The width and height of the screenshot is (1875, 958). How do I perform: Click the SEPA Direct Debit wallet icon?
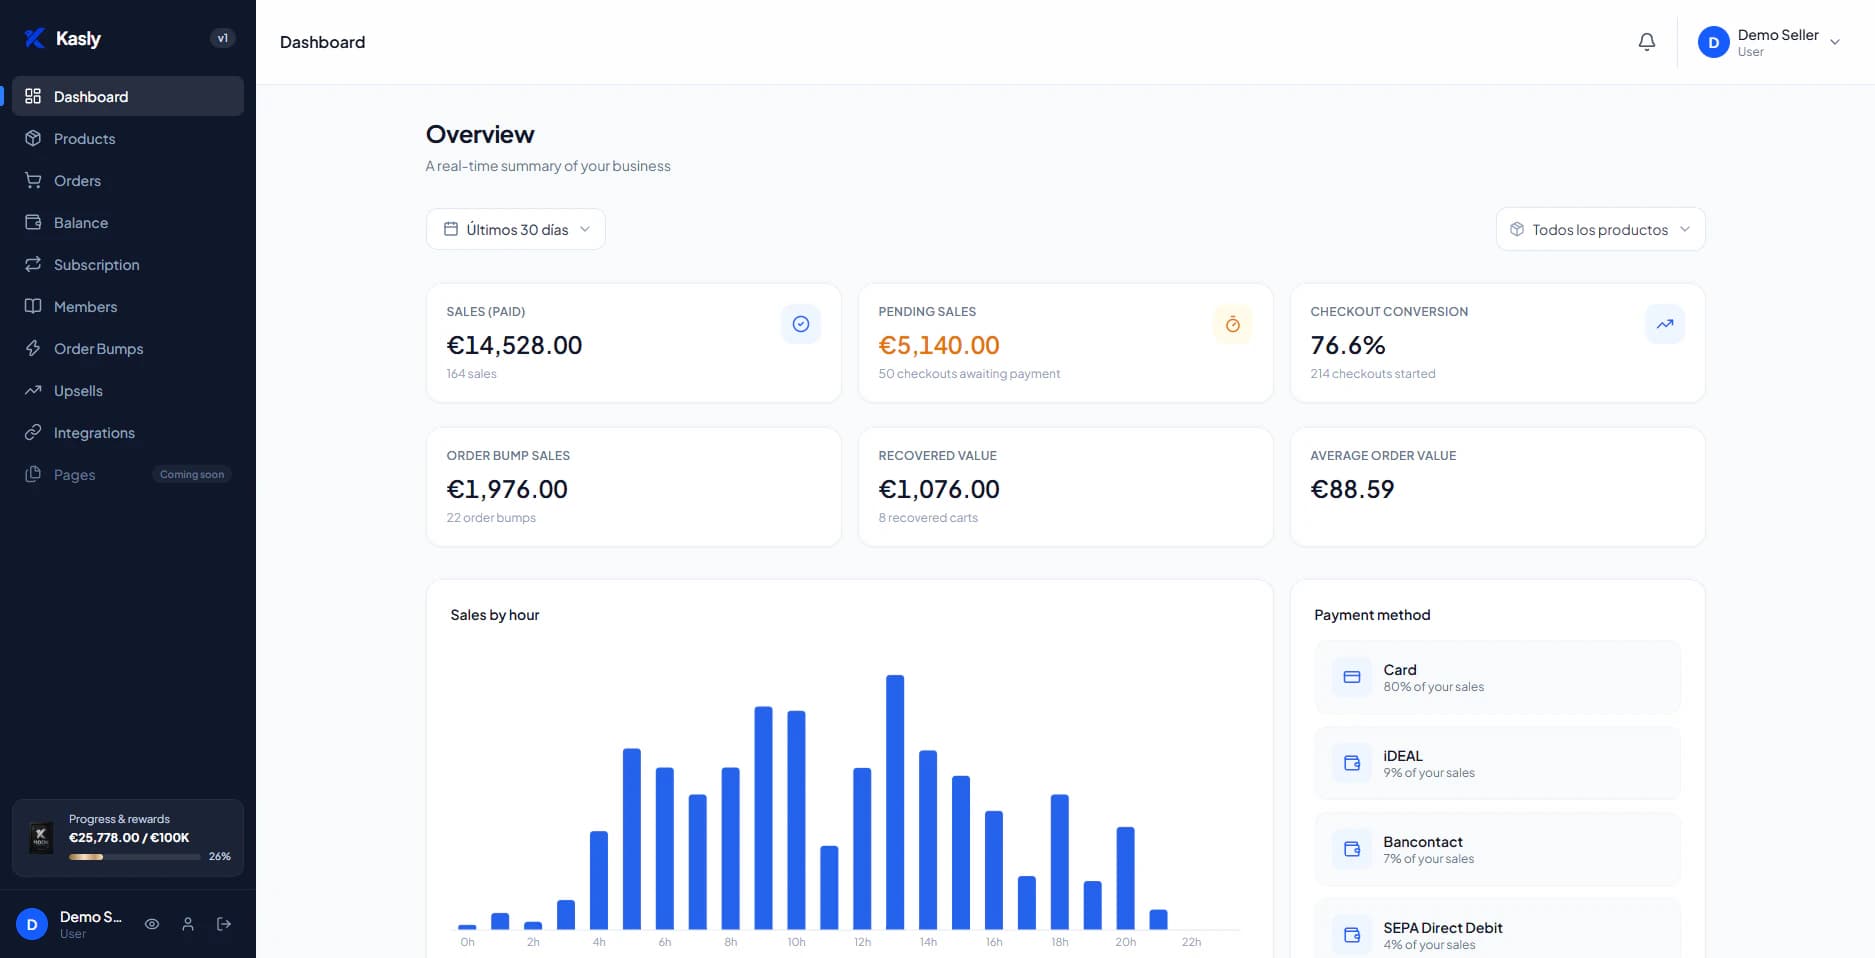[1352, 935]
